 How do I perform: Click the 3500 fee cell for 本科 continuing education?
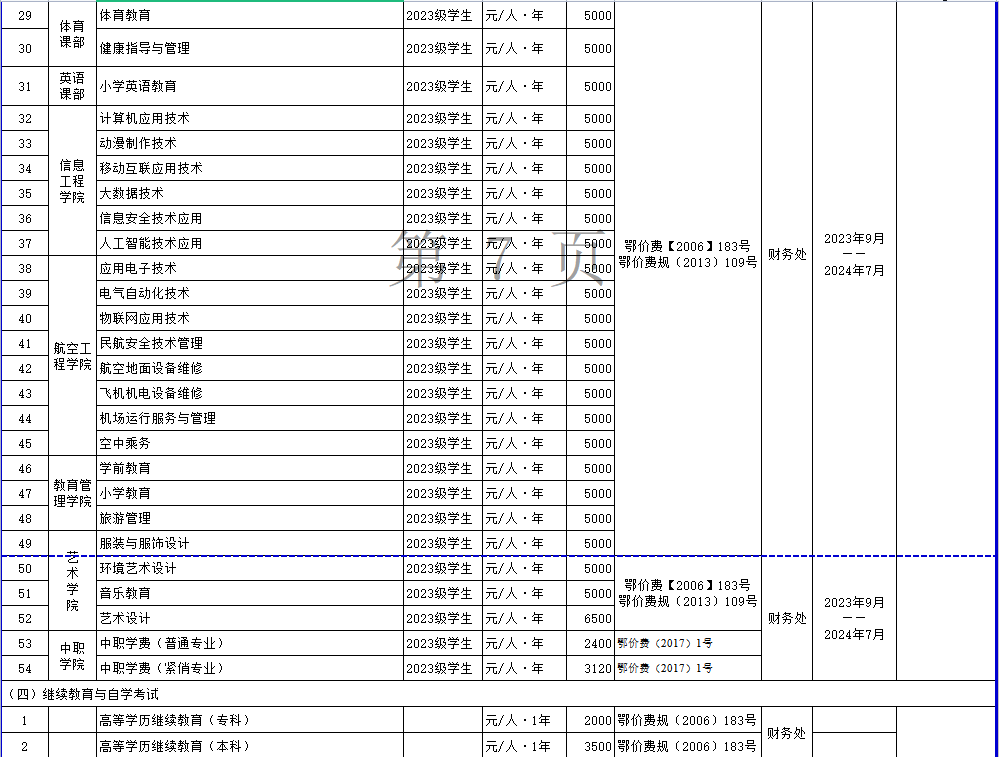pyautogui.click(x=590, y=746)
